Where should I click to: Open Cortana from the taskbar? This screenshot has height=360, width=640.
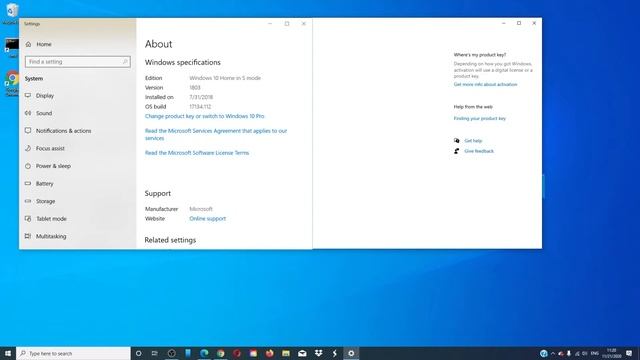point(139,353)
